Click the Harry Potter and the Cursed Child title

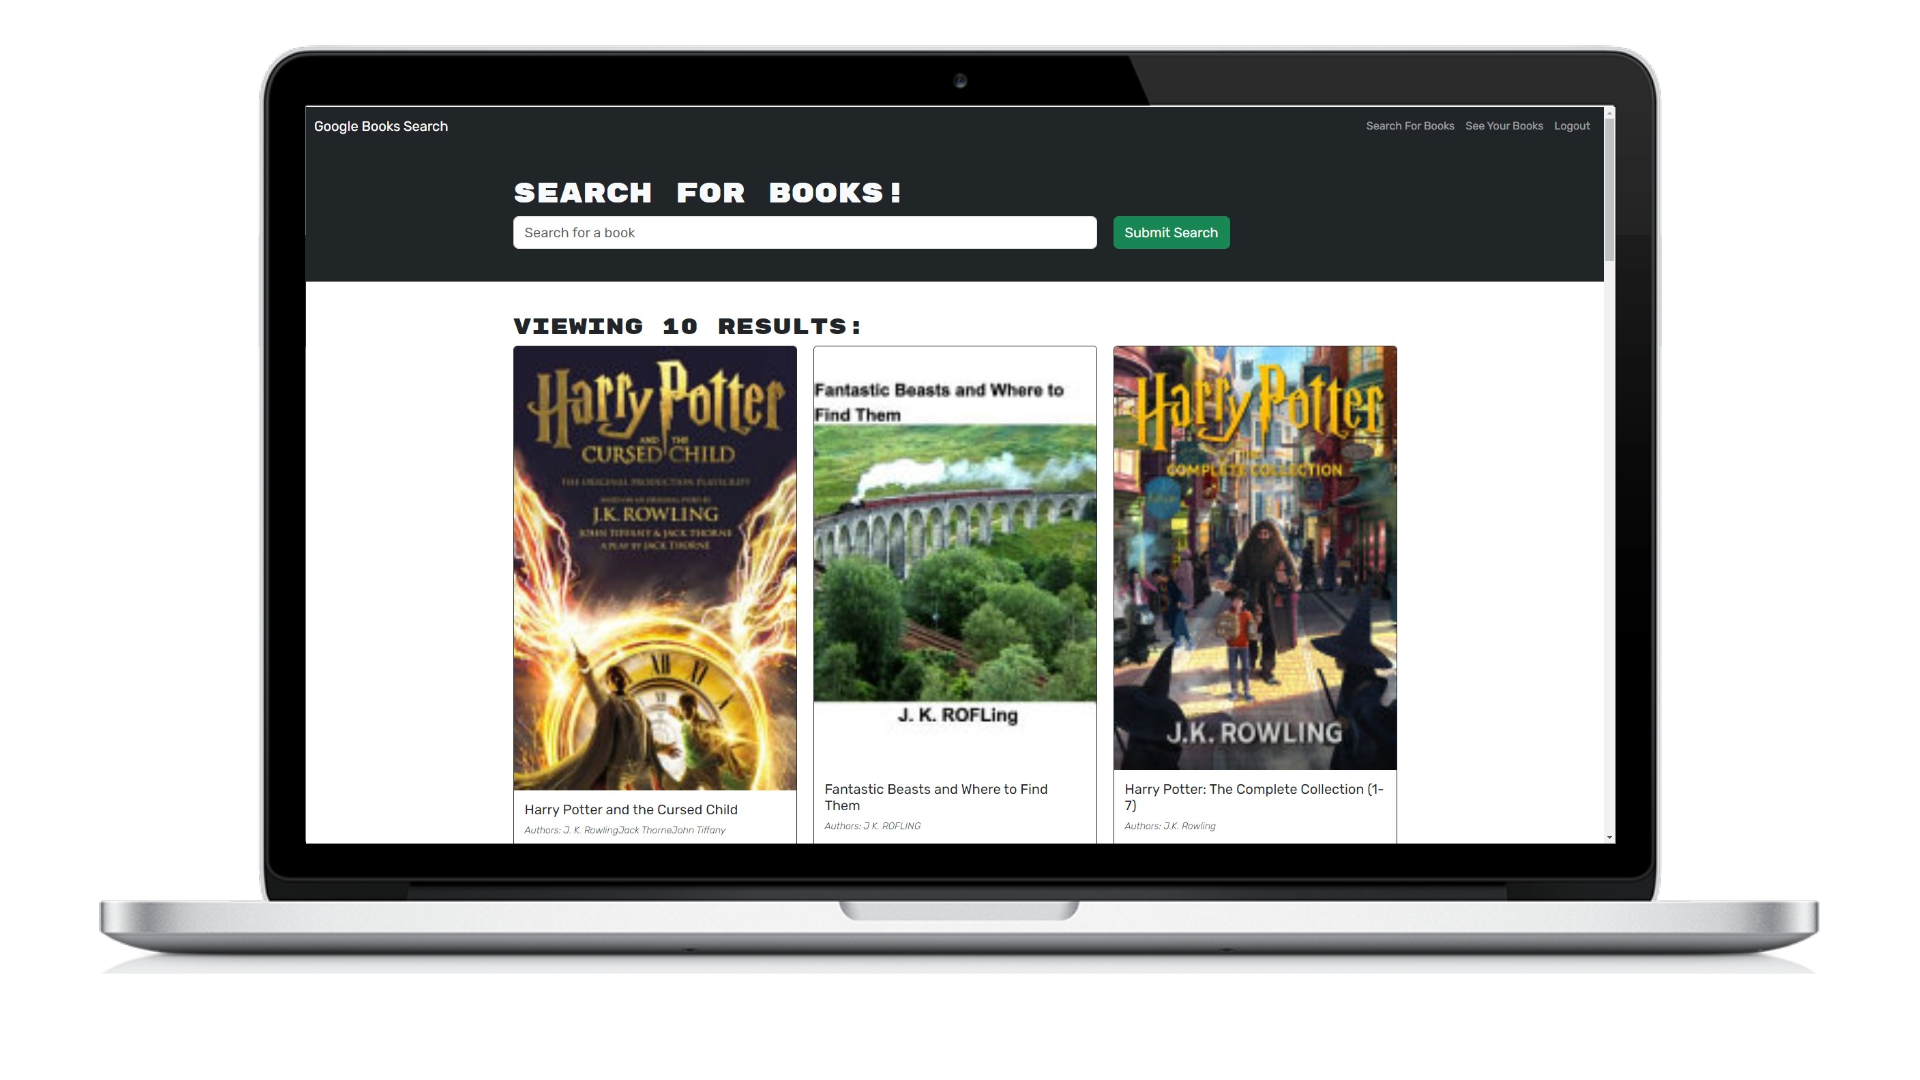pos(631,810)
